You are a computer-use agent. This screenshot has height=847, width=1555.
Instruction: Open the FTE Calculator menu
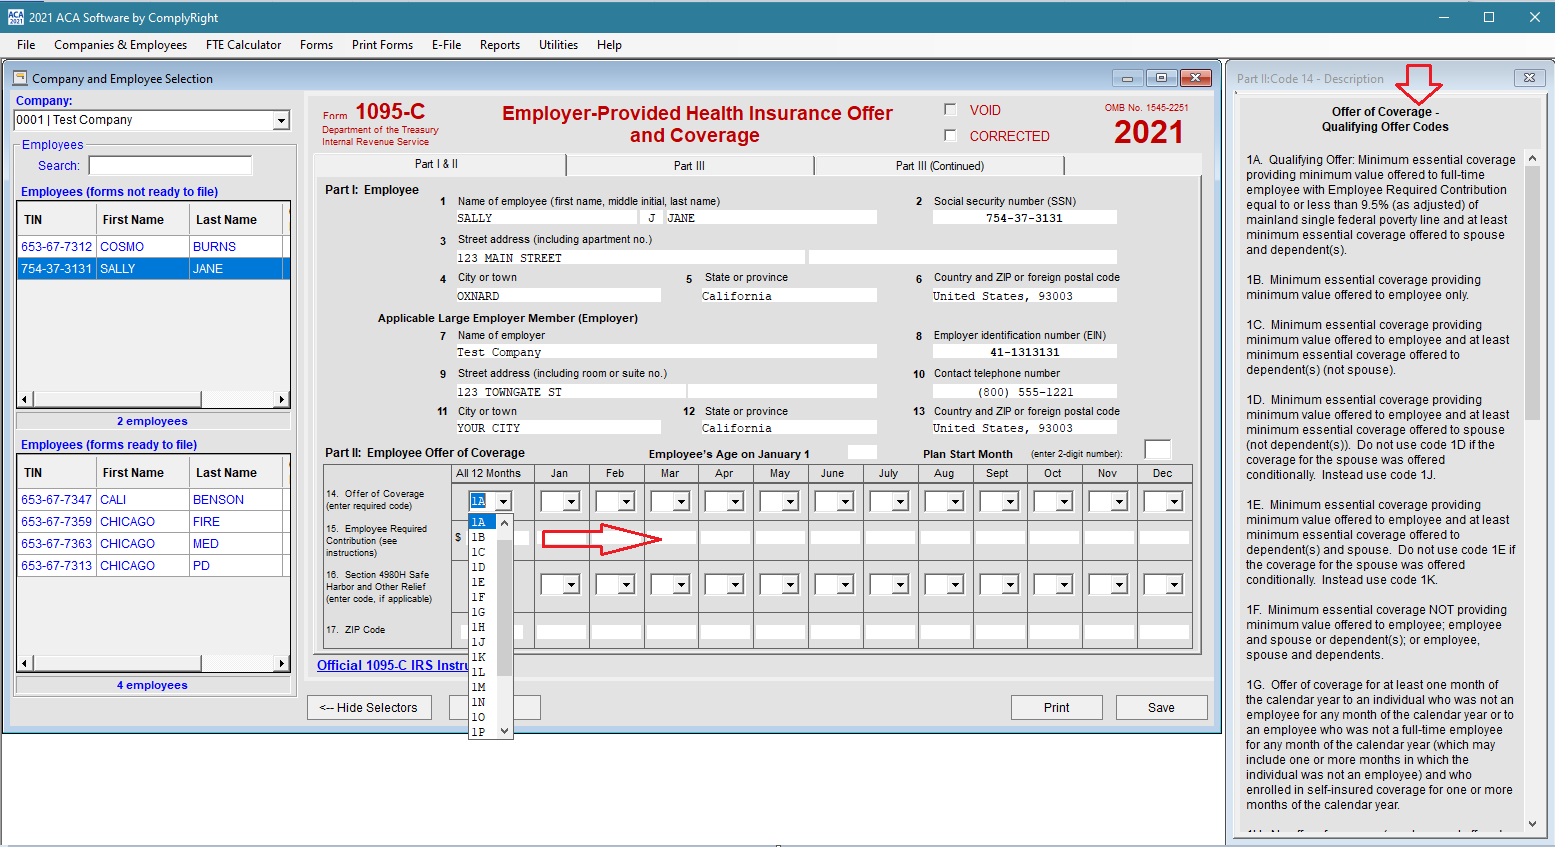pyautogui.click(x=243, y=45)
